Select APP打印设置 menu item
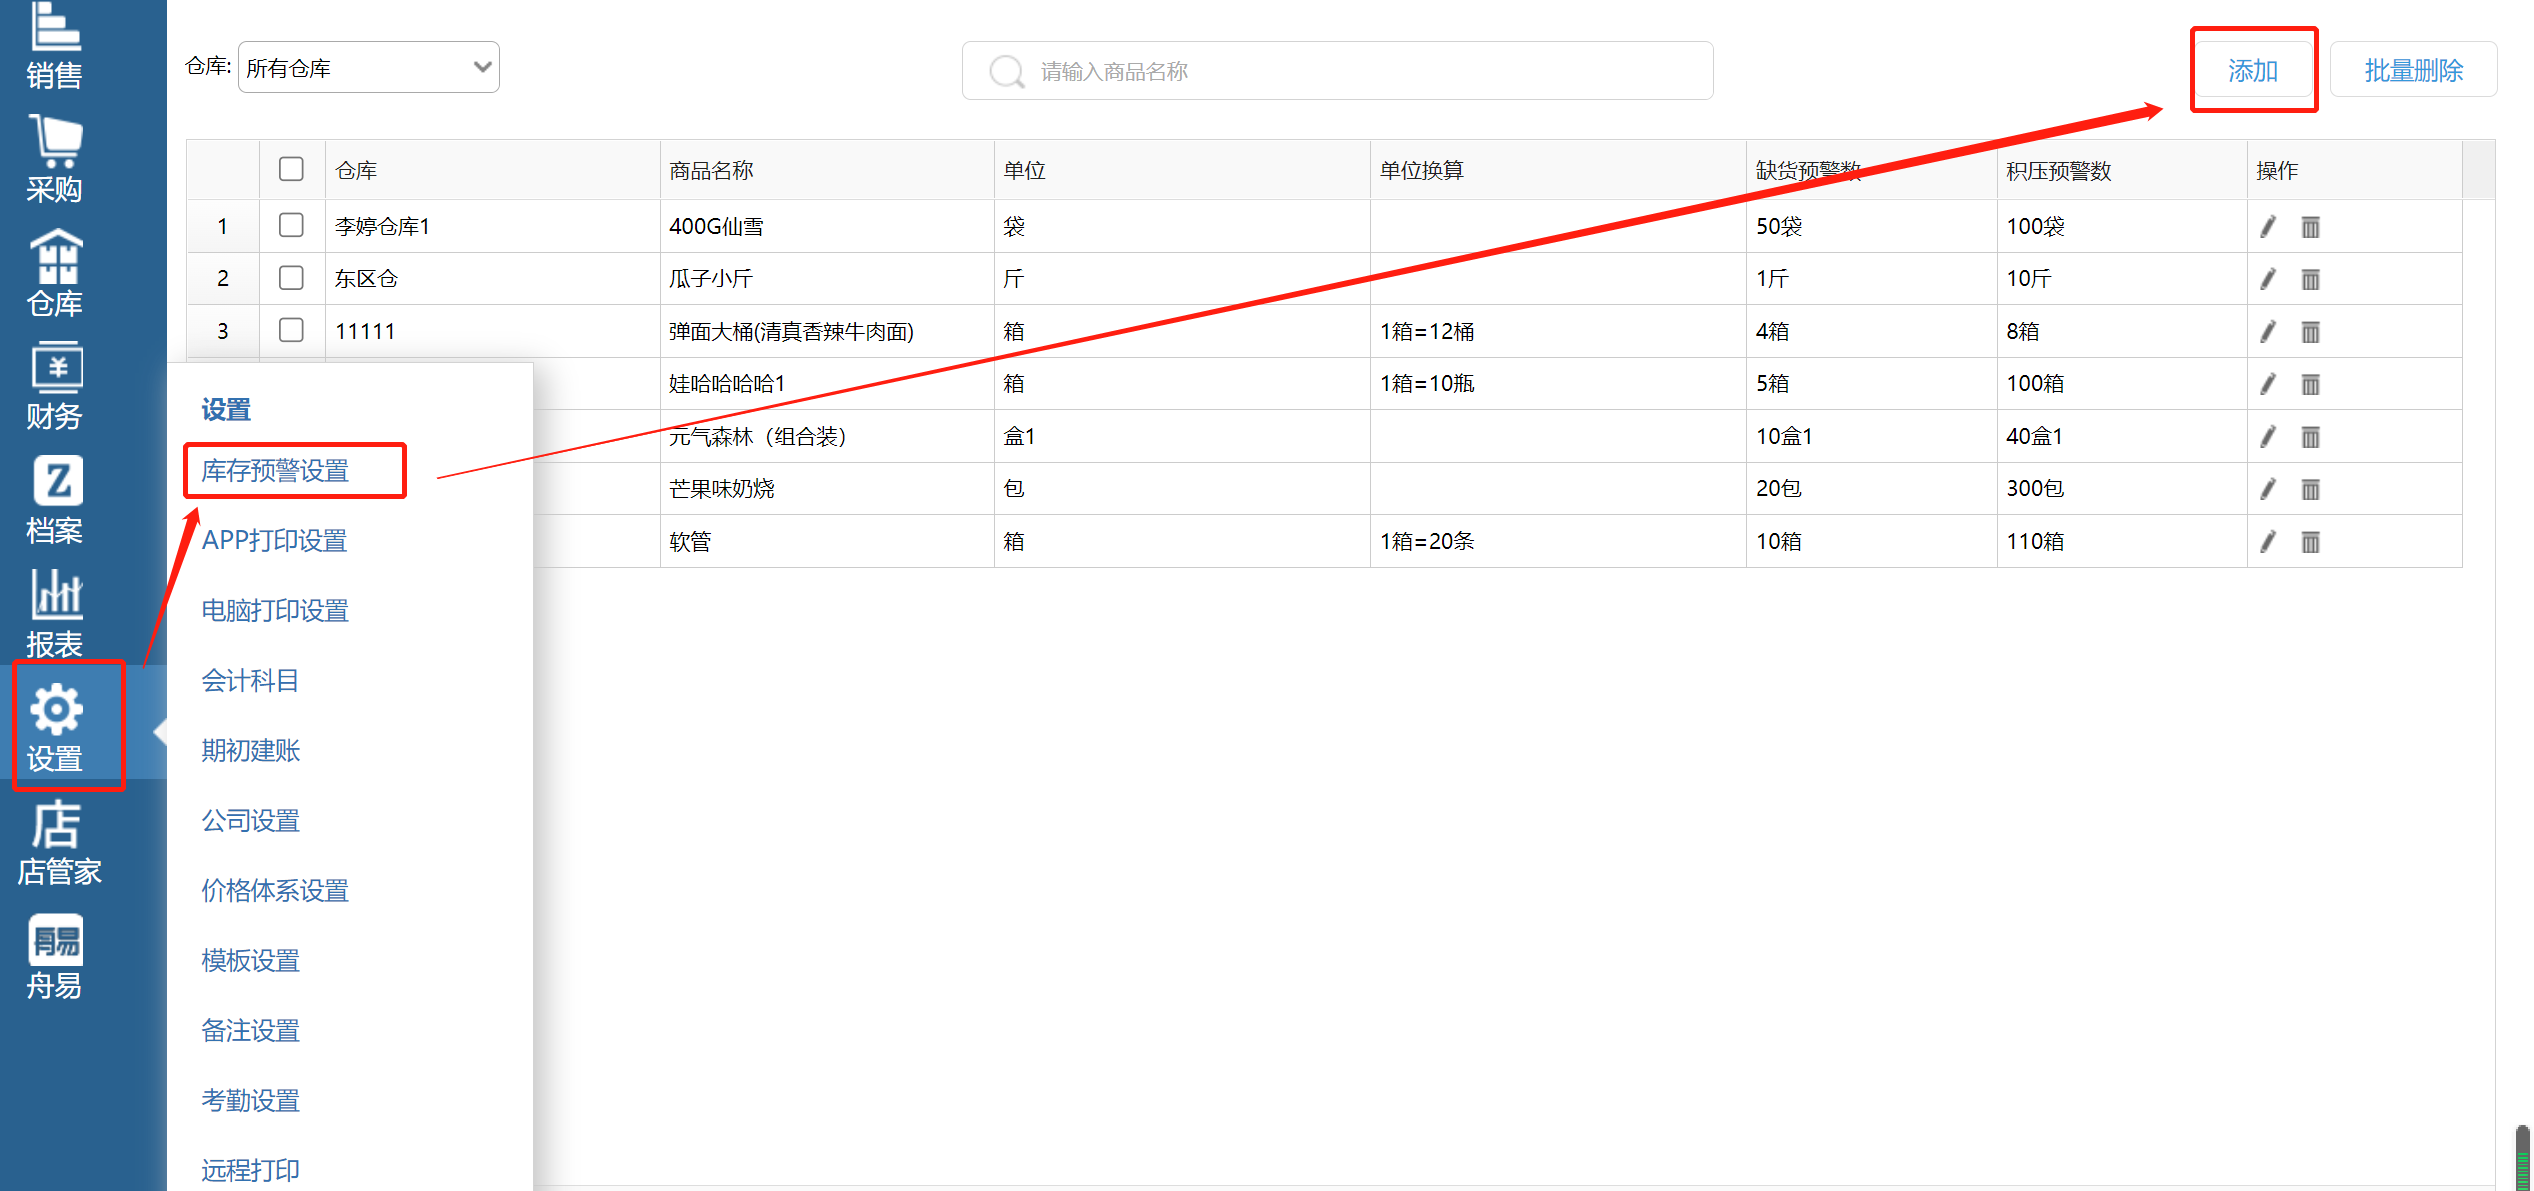 (x=274, y=541)
